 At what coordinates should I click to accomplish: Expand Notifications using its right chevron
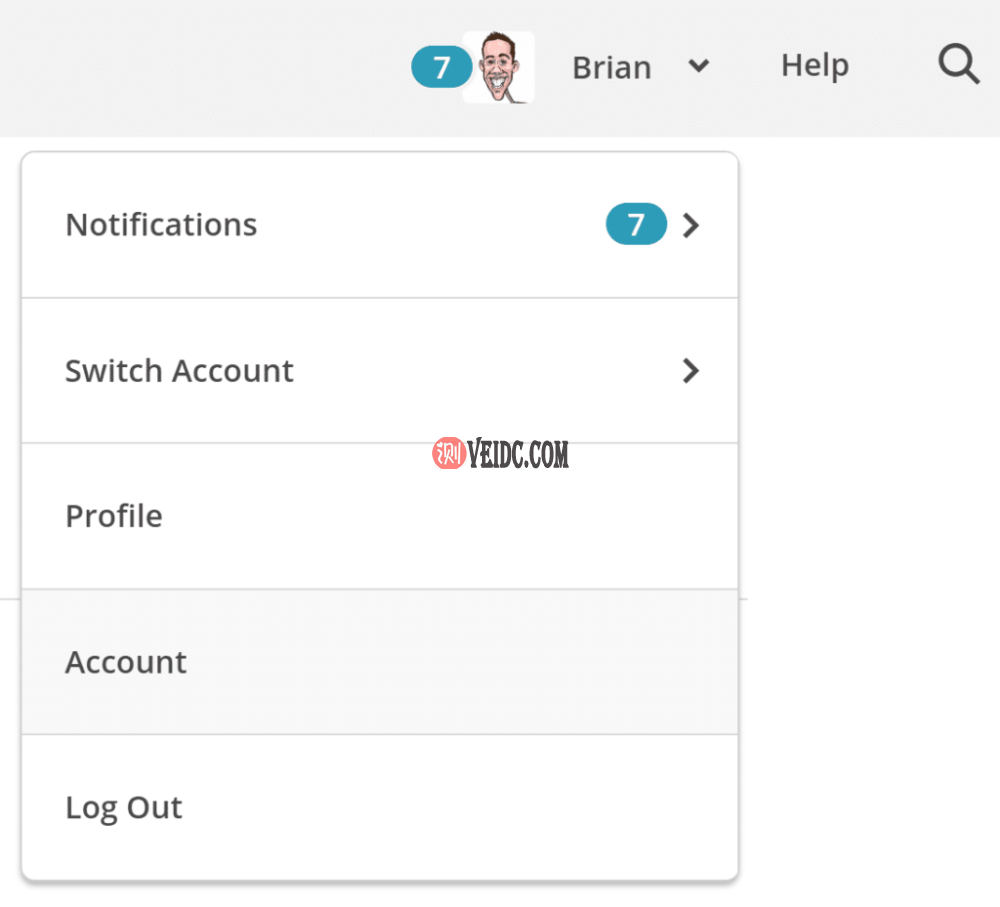[x=690, y=226]
